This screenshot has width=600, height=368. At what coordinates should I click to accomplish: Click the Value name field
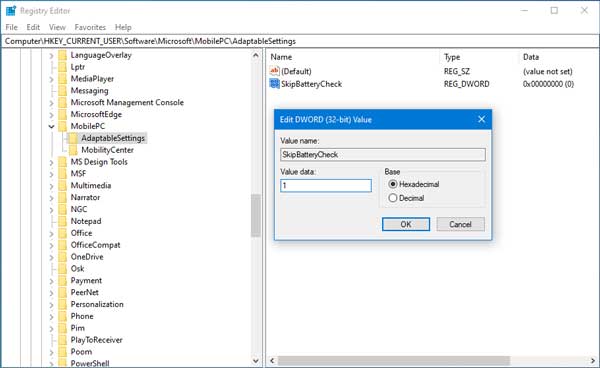pyautogui.click(x=383, y=155)
